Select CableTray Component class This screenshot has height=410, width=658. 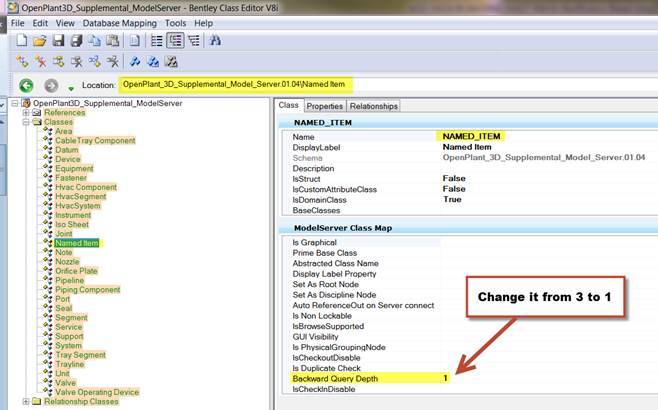pyautogui.click(x=95, y=141)
